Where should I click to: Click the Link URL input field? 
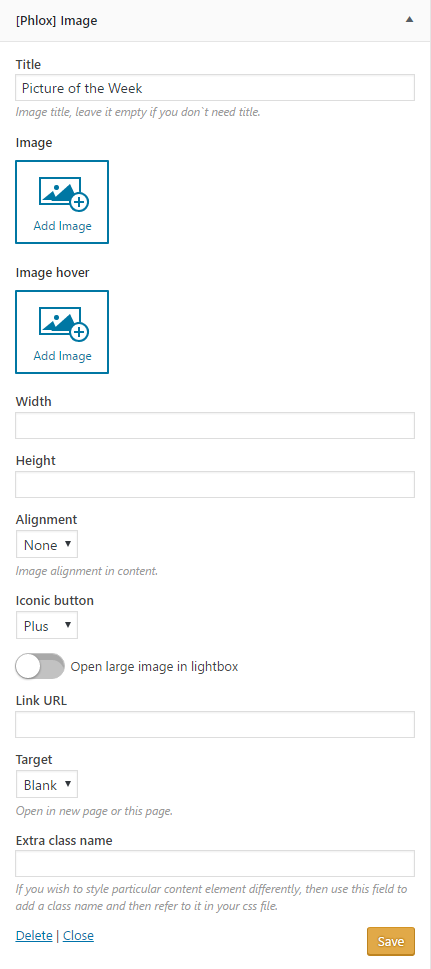(x=215, y=724)
